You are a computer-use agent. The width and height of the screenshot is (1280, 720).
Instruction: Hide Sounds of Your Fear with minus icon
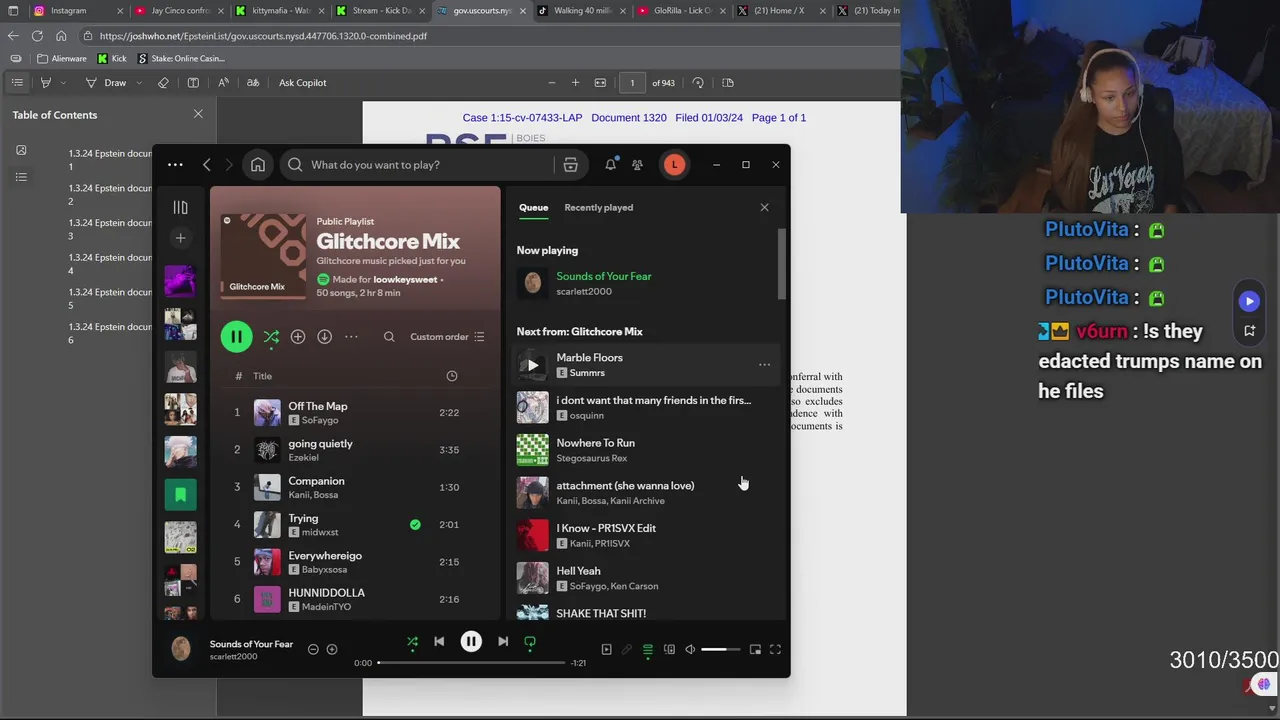pos(313,650)
